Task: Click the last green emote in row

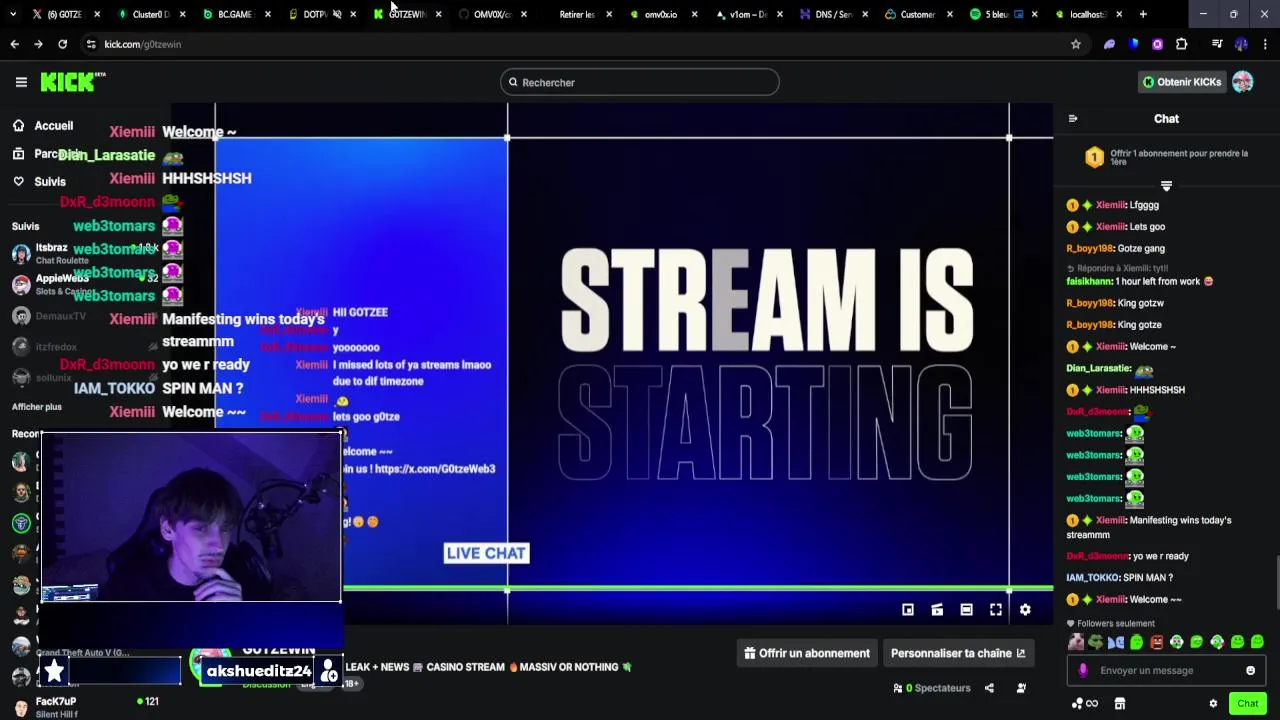Action: click(1257, 642)
